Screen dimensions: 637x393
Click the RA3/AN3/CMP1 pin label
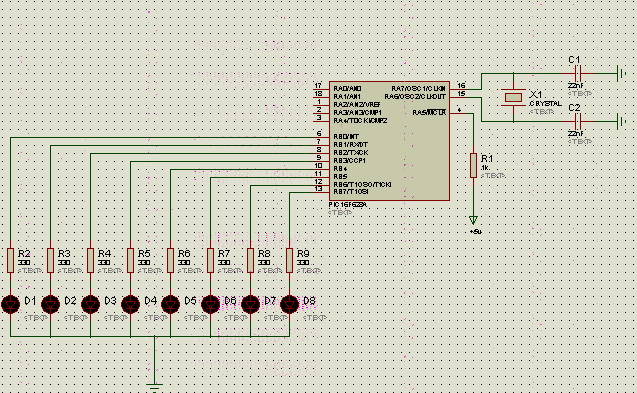pos(358,113)
